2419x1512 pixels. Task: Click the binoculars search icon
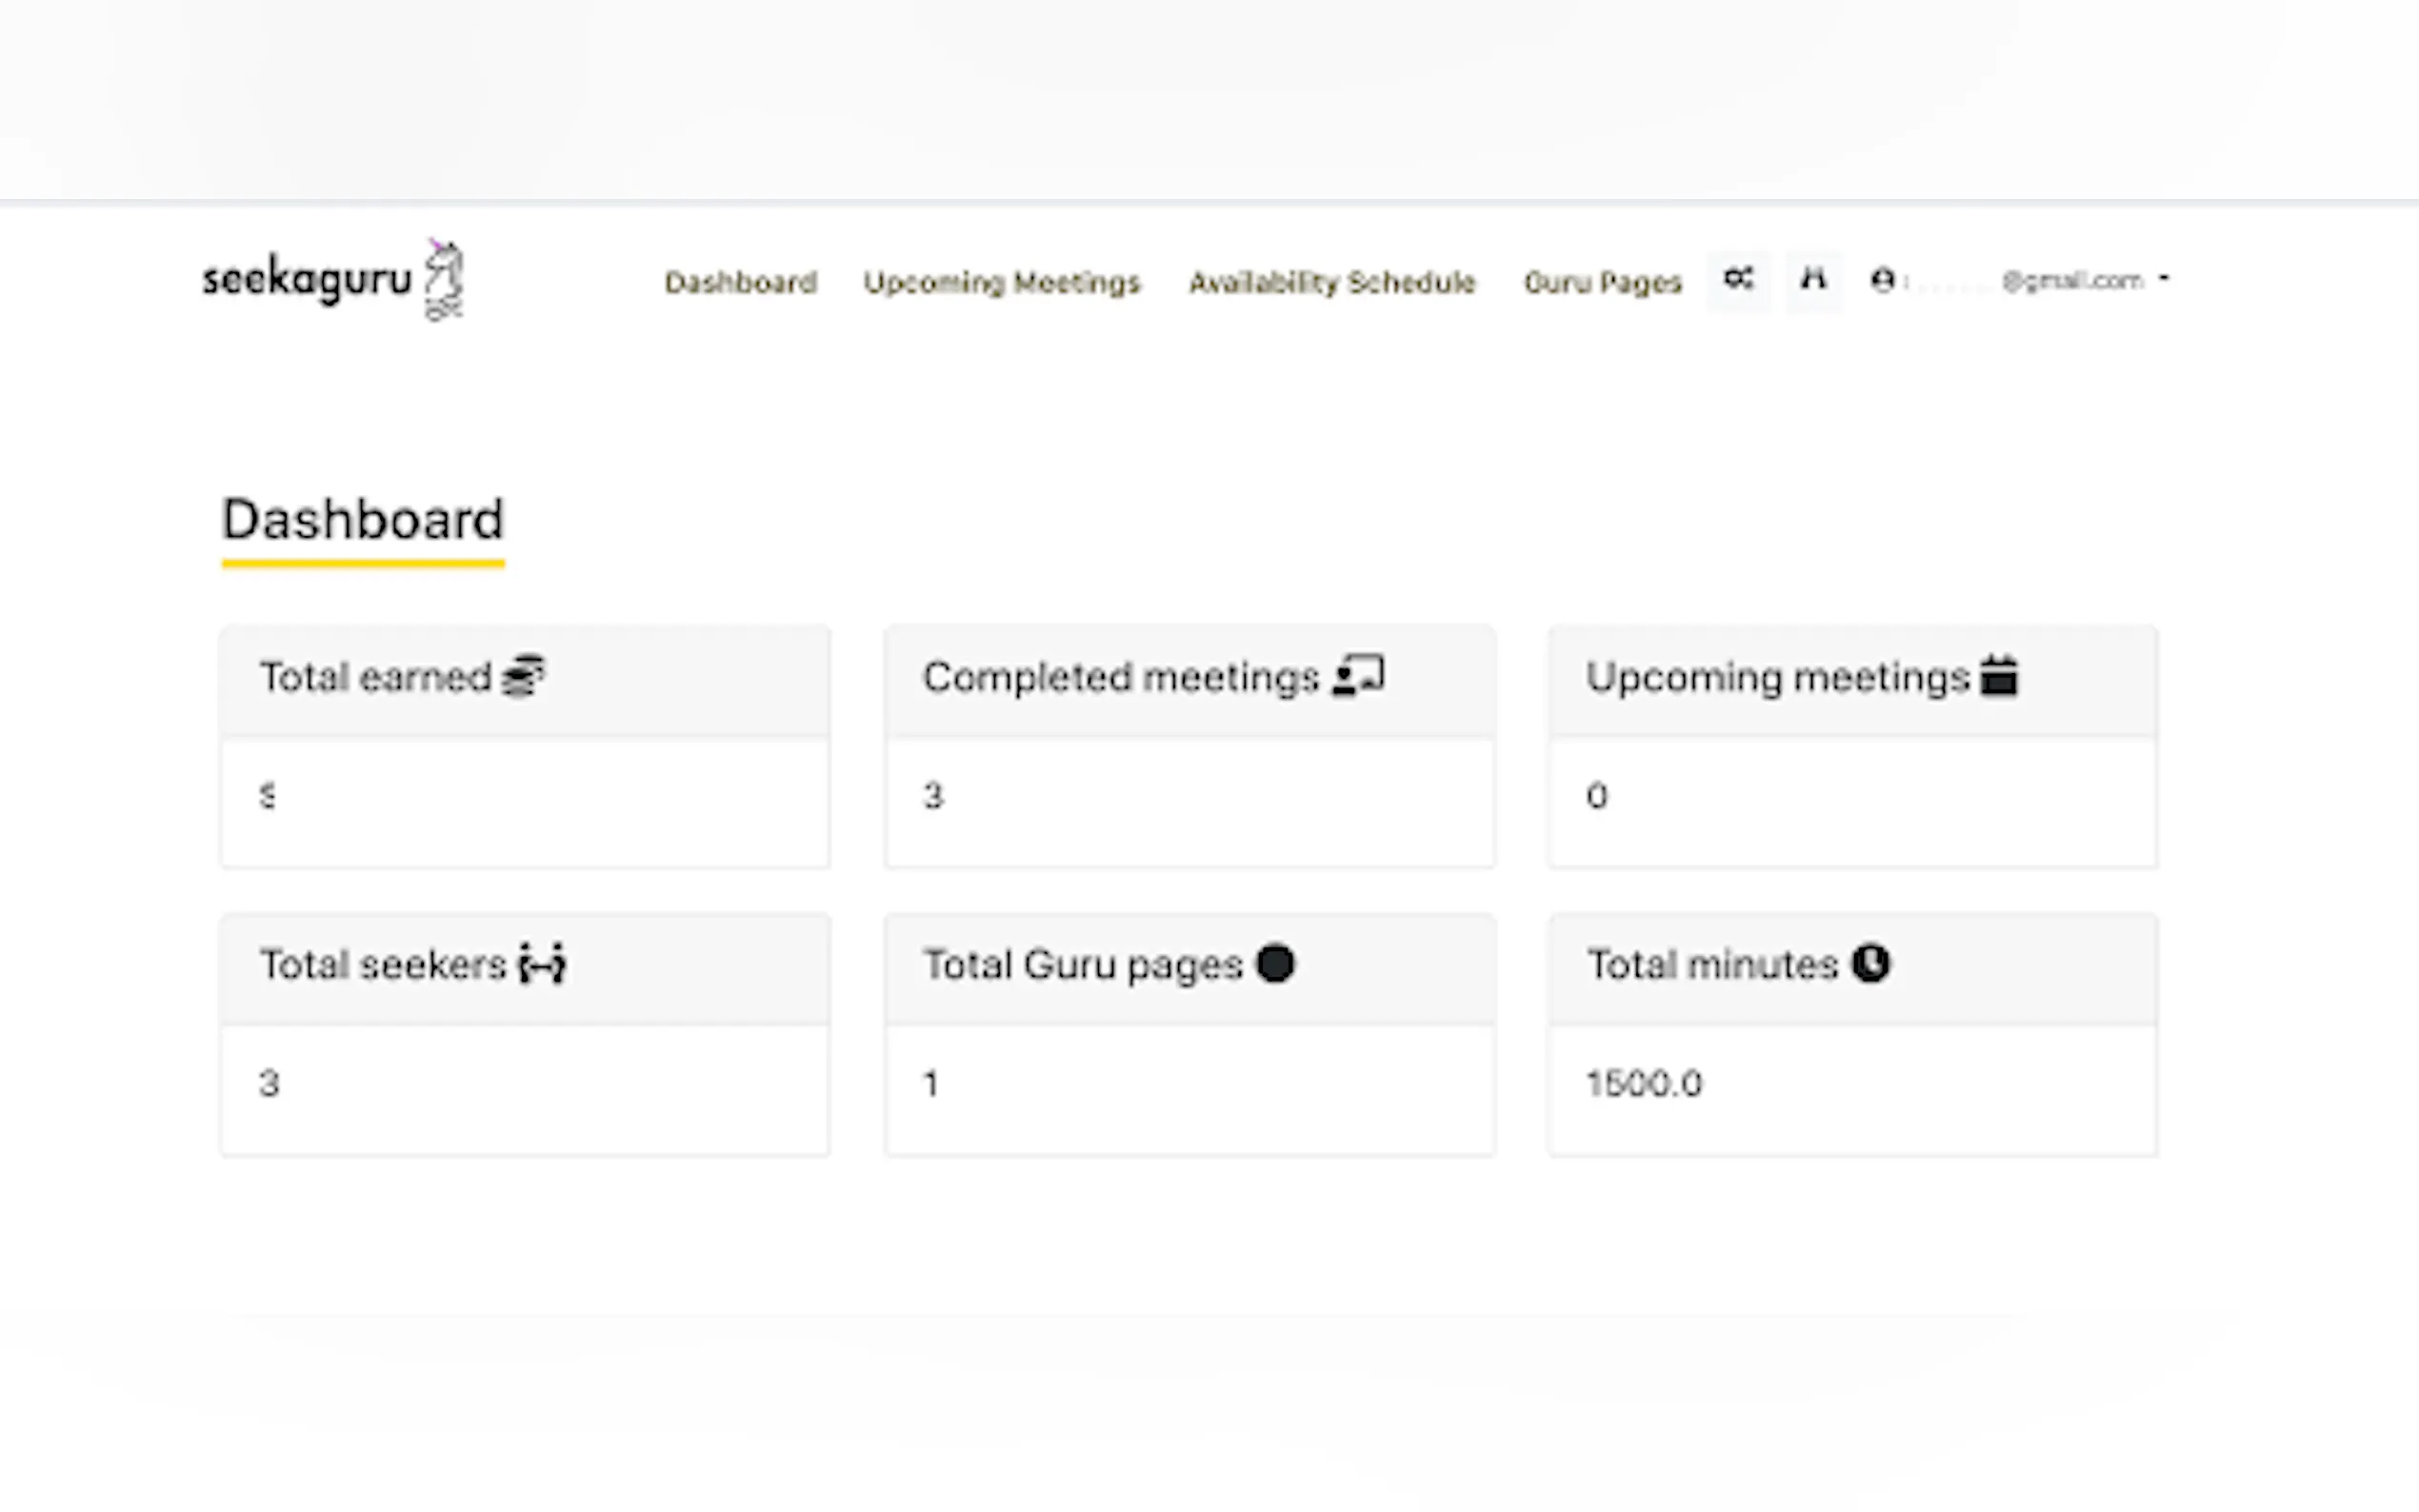[1813, 279]
